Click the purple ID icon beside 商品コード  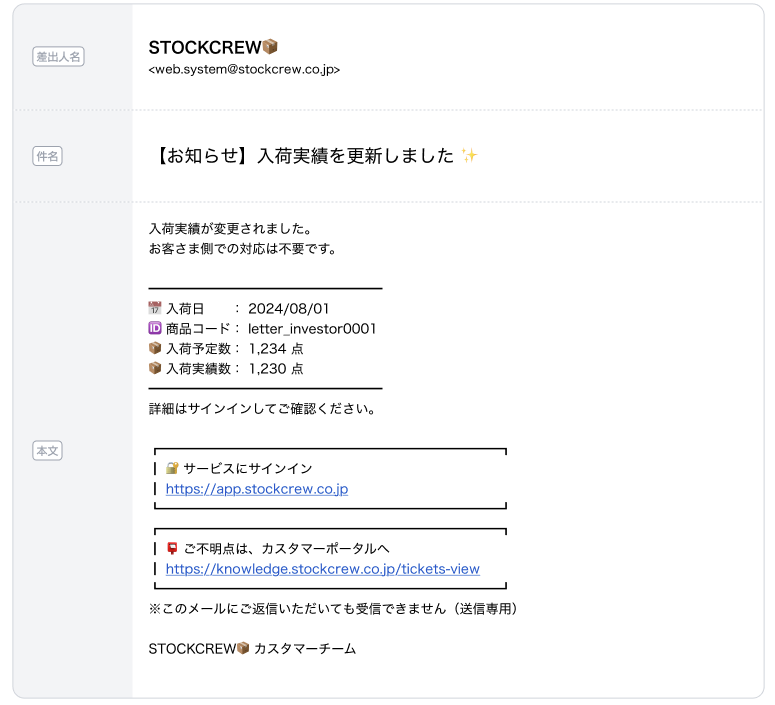tap(155, 329)
